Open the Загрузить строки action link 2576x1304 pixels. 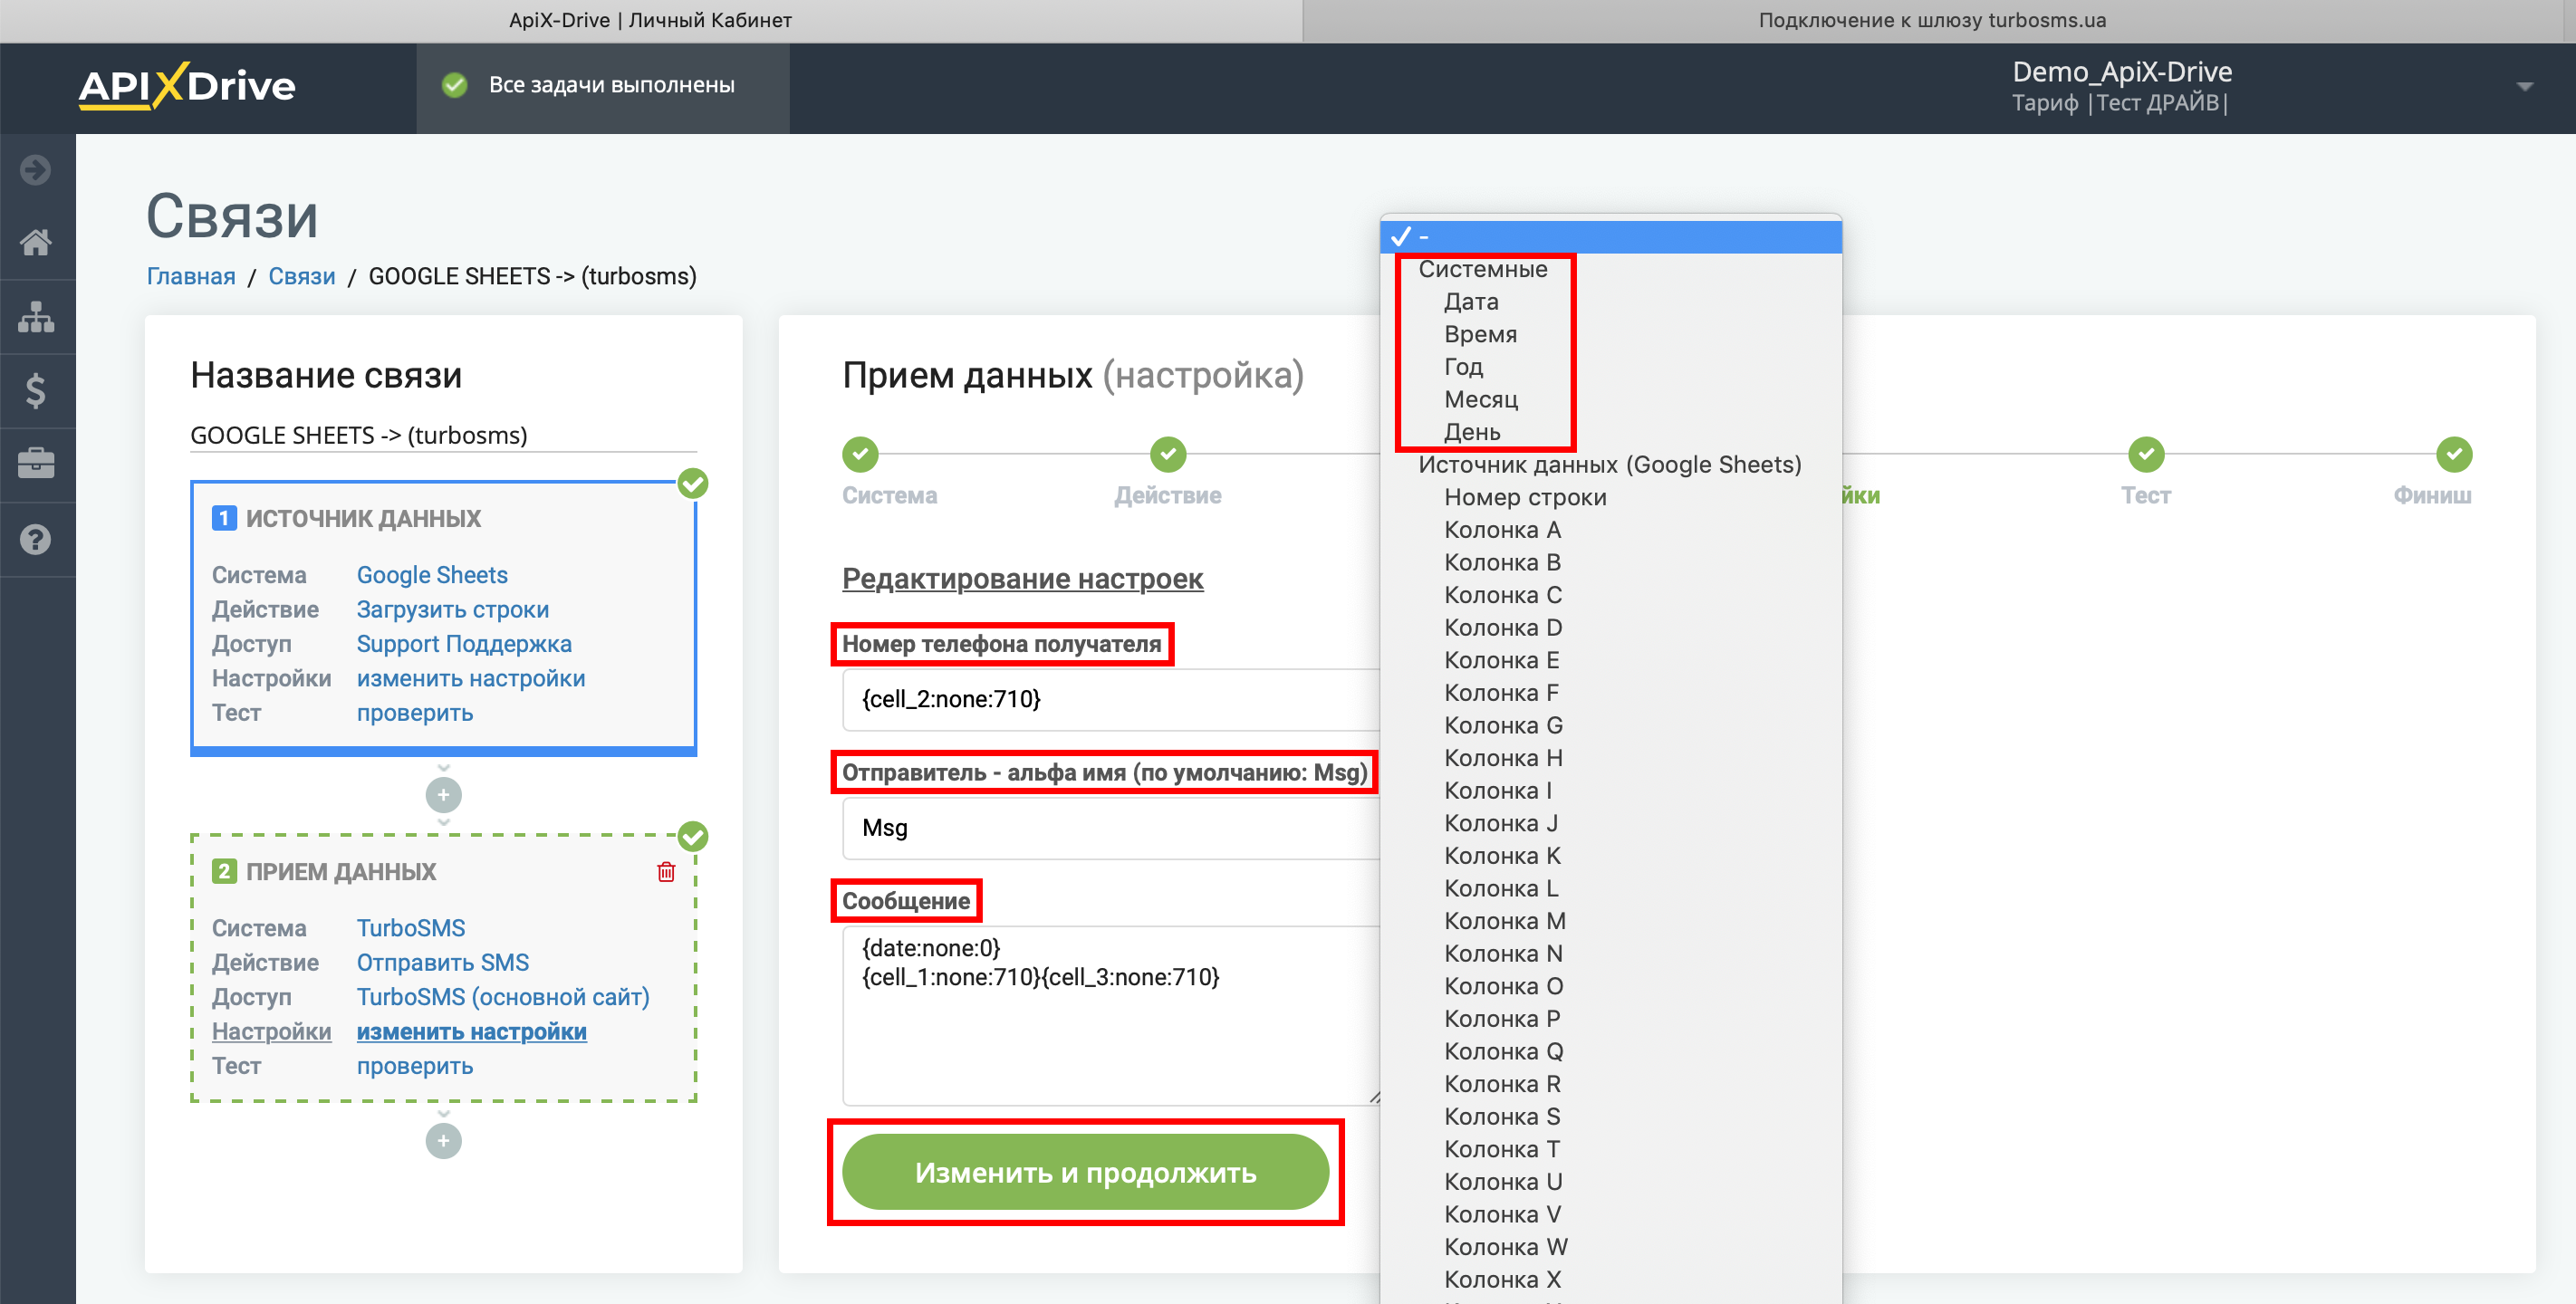click(x=452, y=610)
